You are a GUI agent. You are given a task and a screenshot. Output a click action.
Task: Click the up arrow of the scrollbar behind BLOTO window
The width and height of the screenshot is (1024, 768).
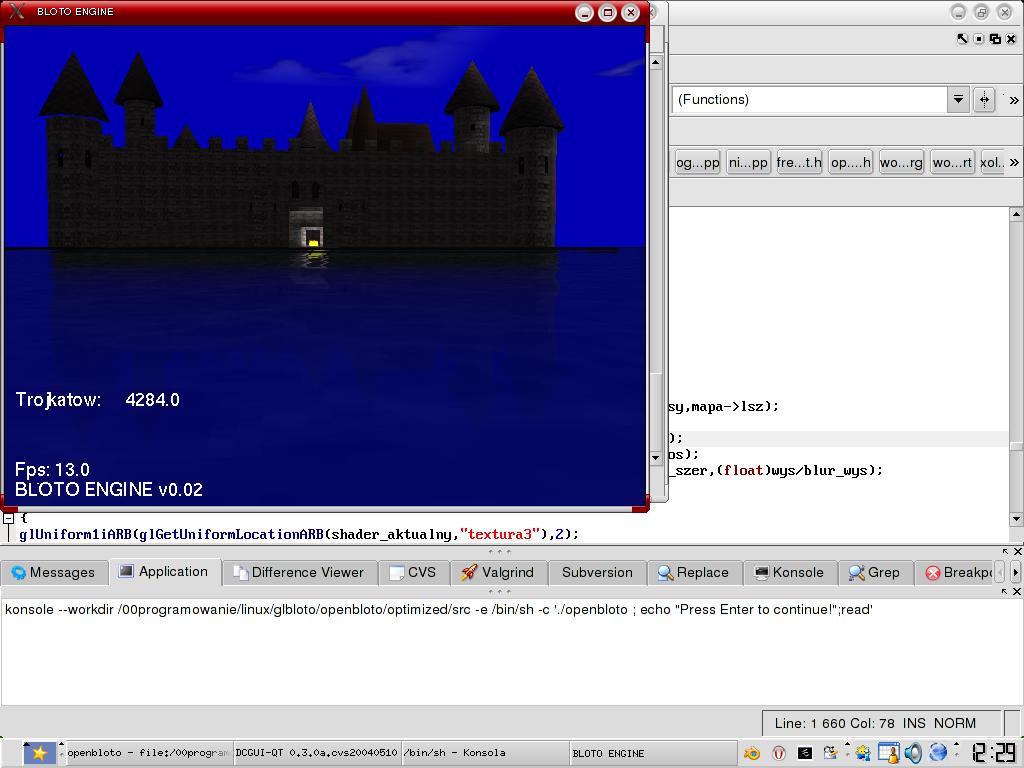point(656,62)
